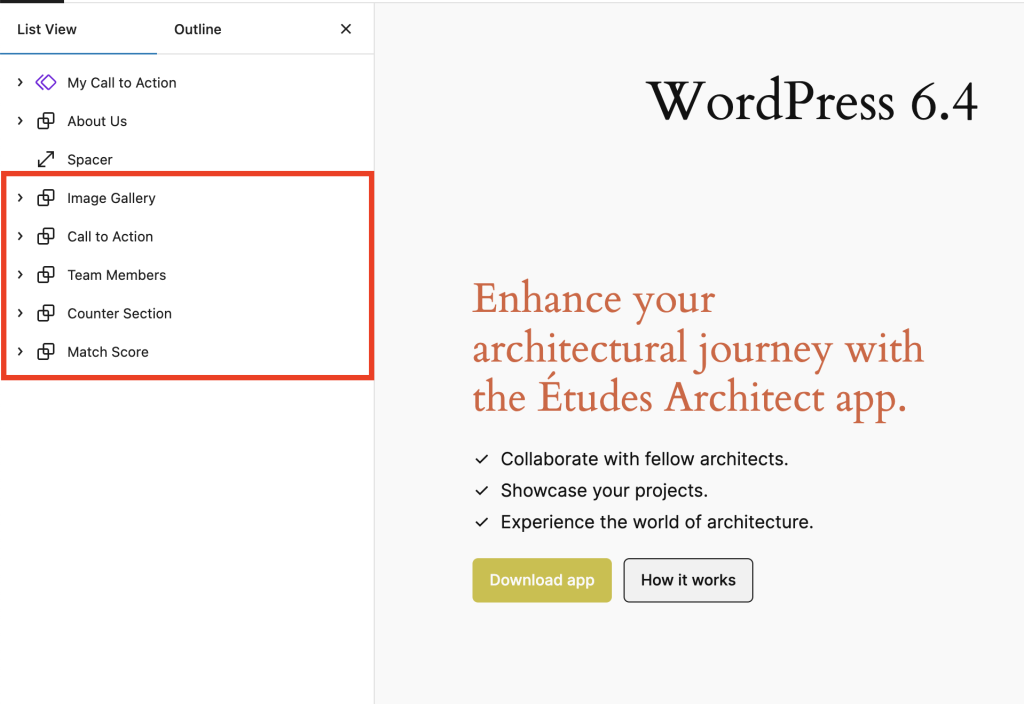Select the Call to Action list item

click(x=110, y=236)
